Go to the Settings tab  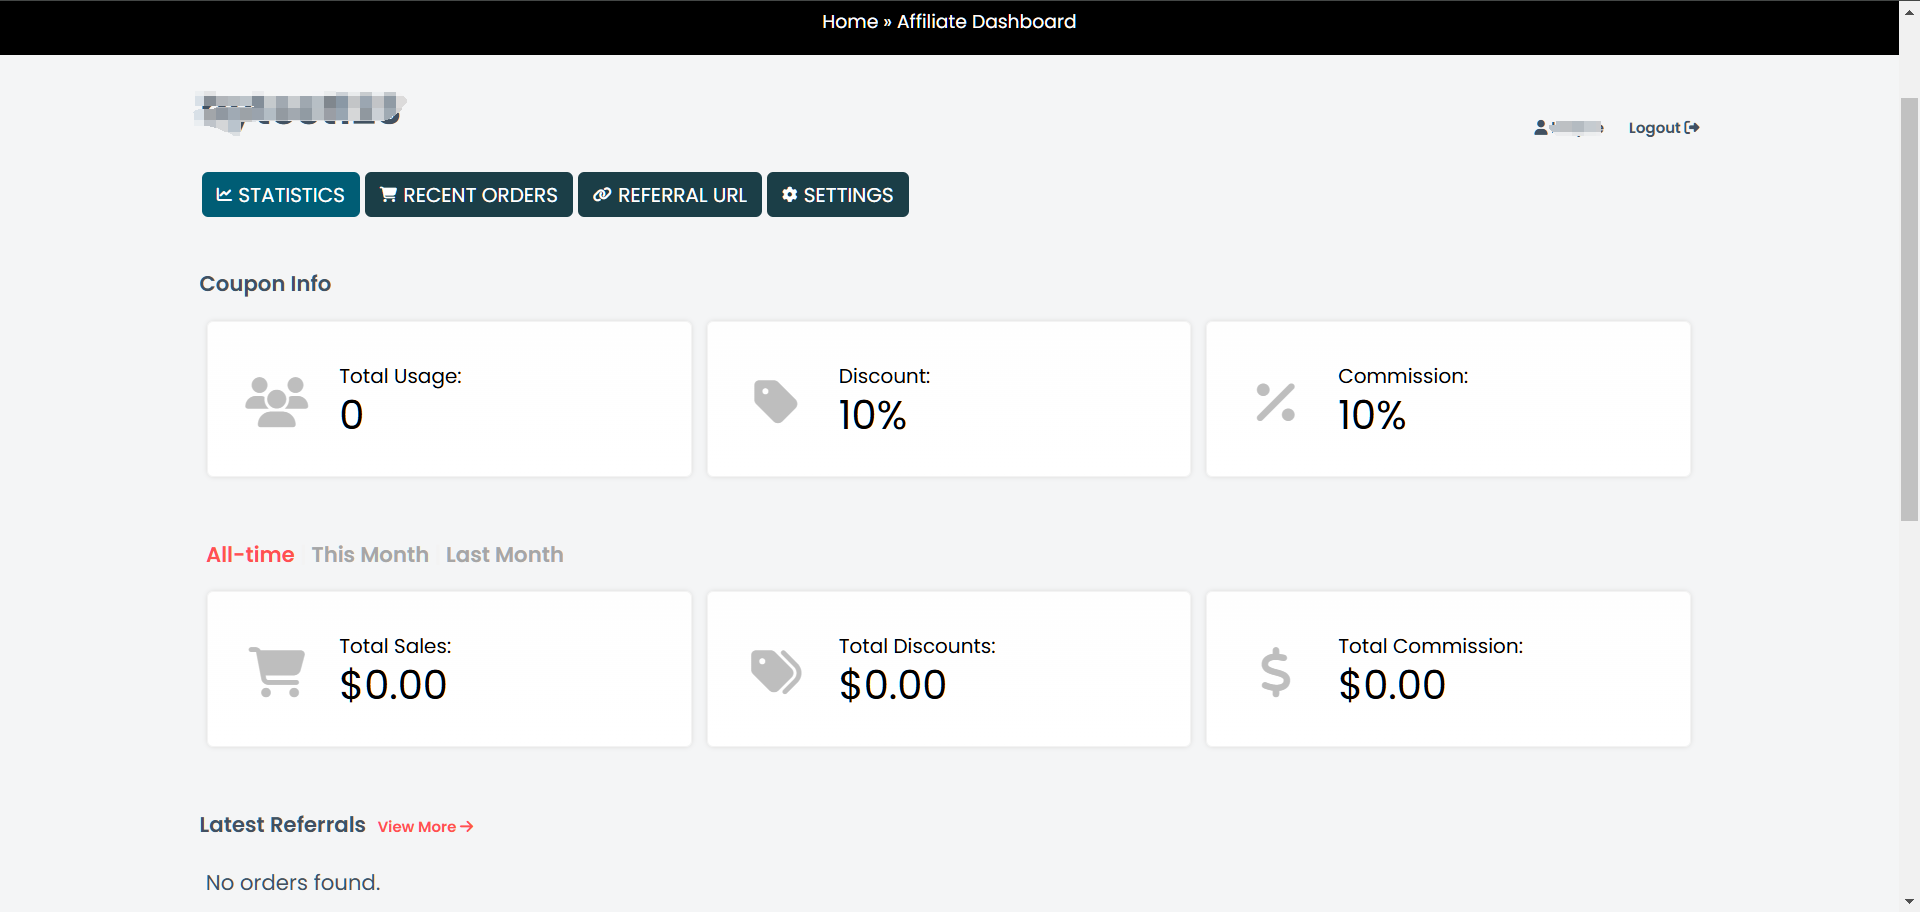pyautogui.click(x=837, y=195)
